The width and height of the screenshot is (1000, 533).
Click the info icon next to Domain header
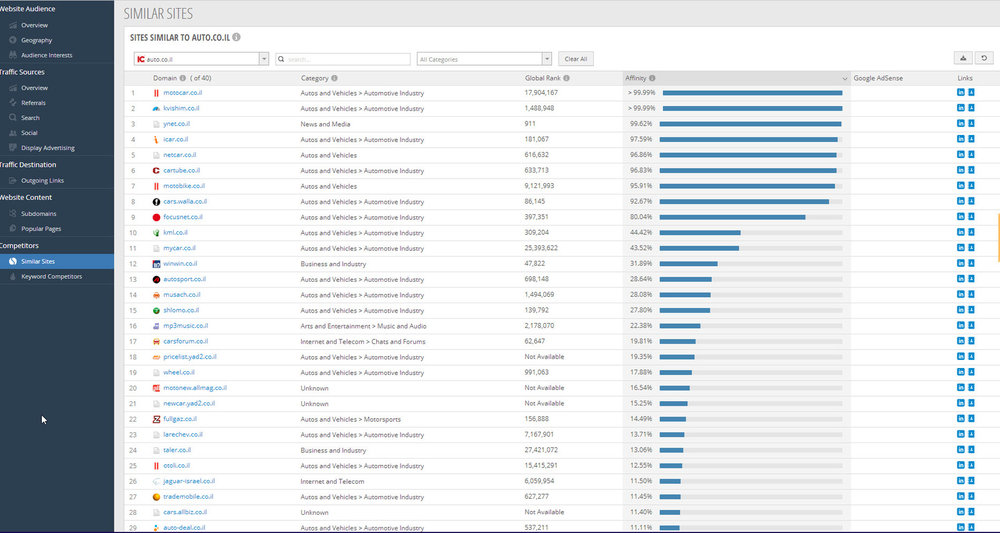(183, 78)
